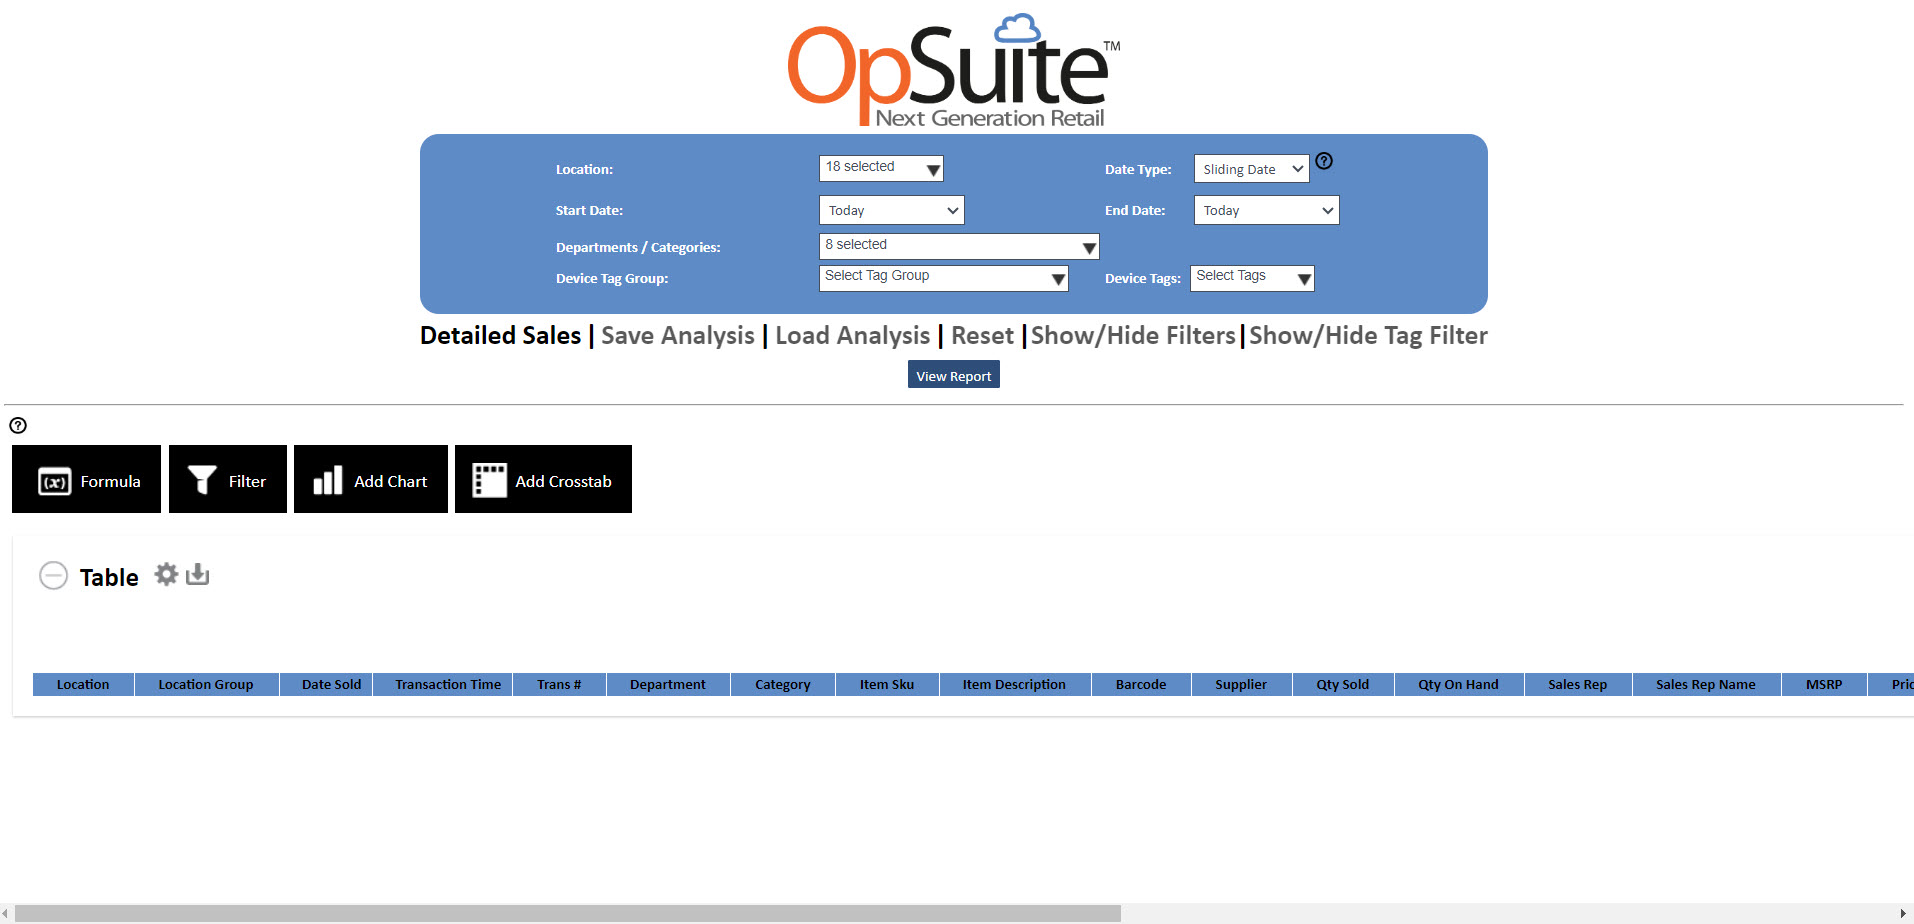The width and height of the screenshot is (1914, 924).
Task: Open Location dropdown showing 18 selected
Action: click(x=881, y=168)
